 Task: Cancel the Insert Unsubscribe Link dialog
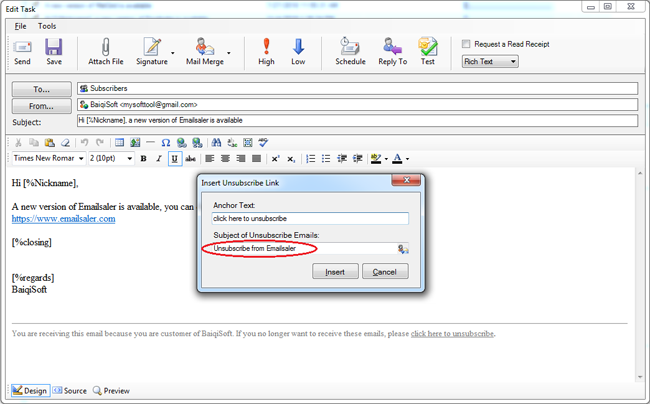pos(385,271)
